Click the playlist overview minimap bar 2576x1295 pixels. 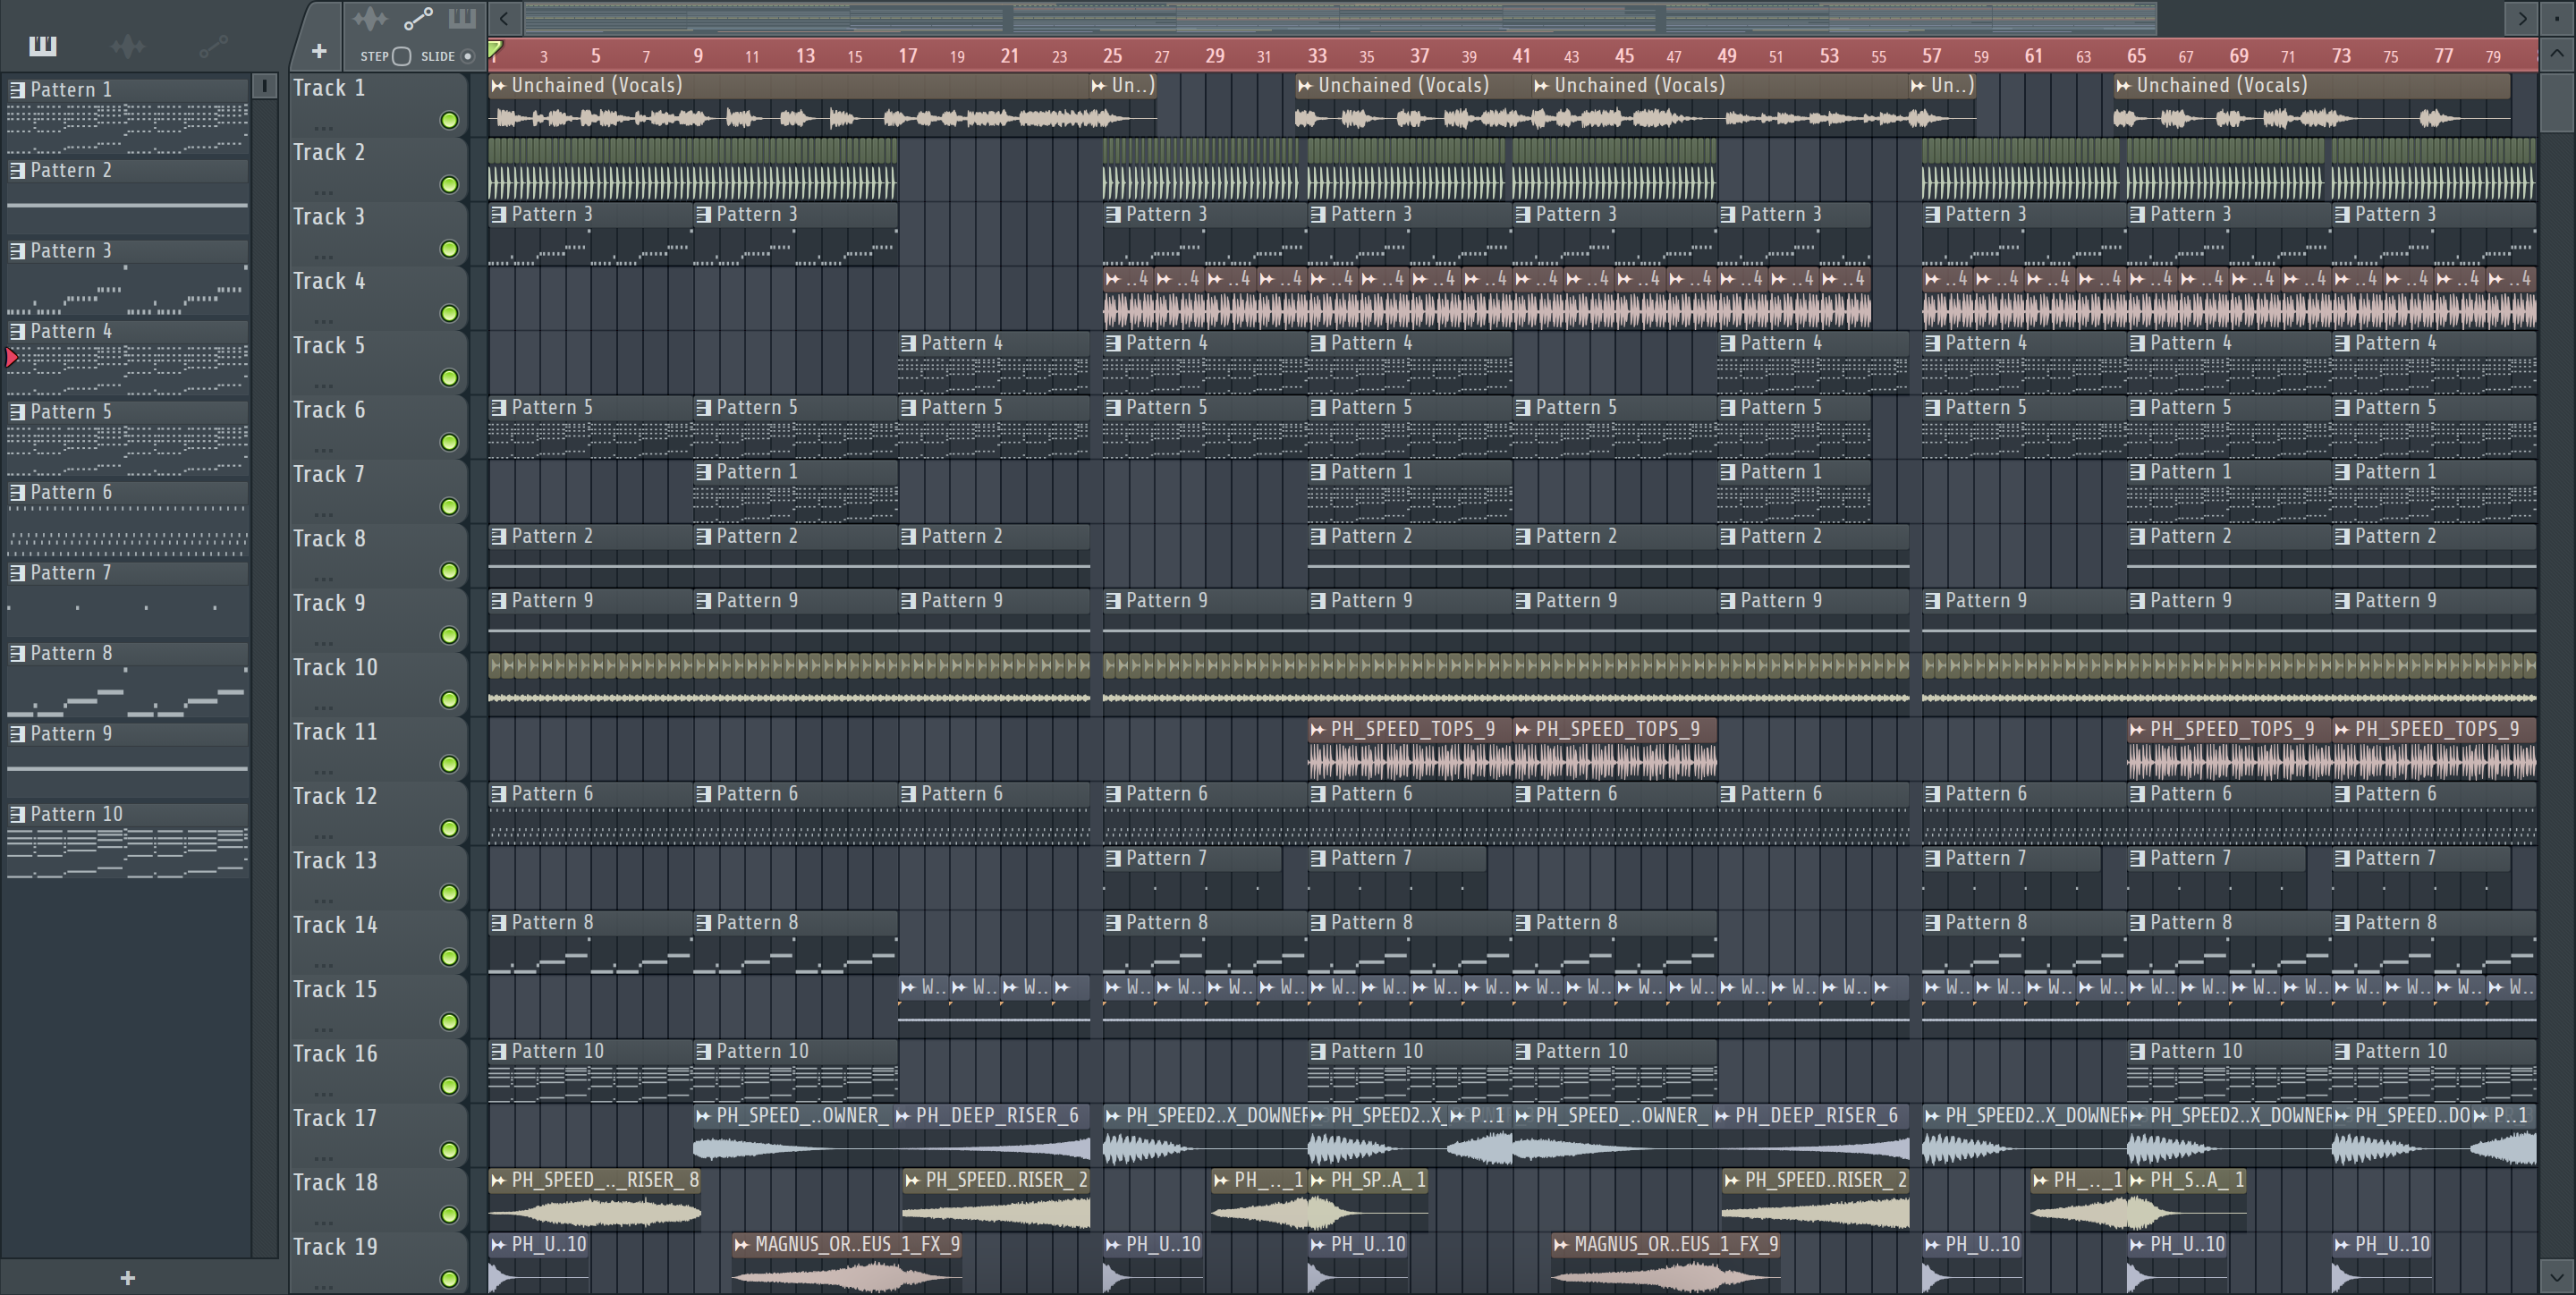(1340, 18)
